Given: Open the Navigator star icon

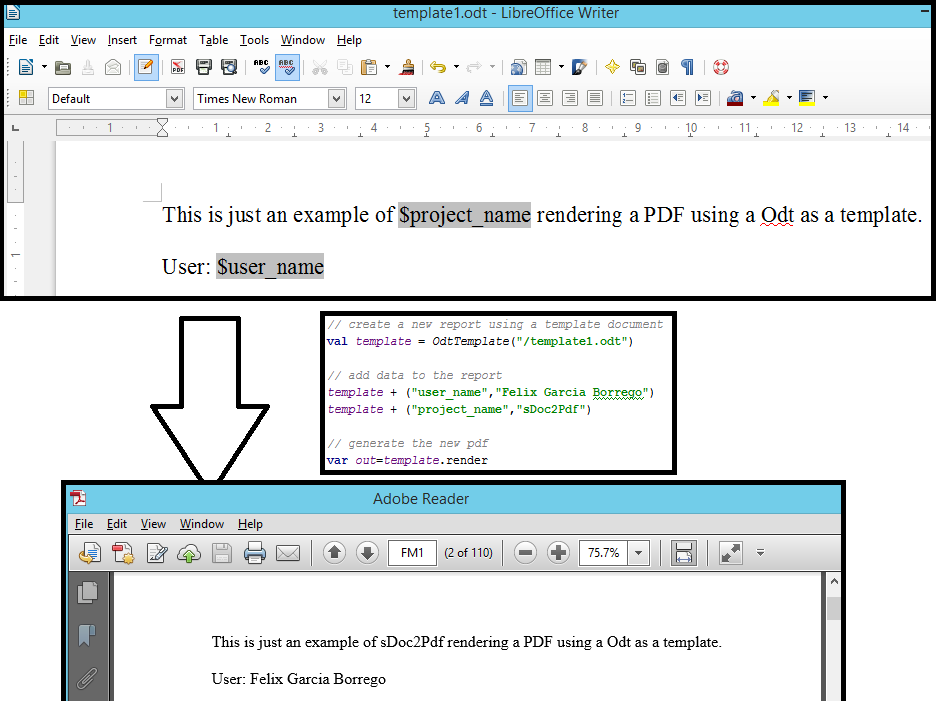Looking at the screenshot, I should pyautogui.click(x=612, y=67).
